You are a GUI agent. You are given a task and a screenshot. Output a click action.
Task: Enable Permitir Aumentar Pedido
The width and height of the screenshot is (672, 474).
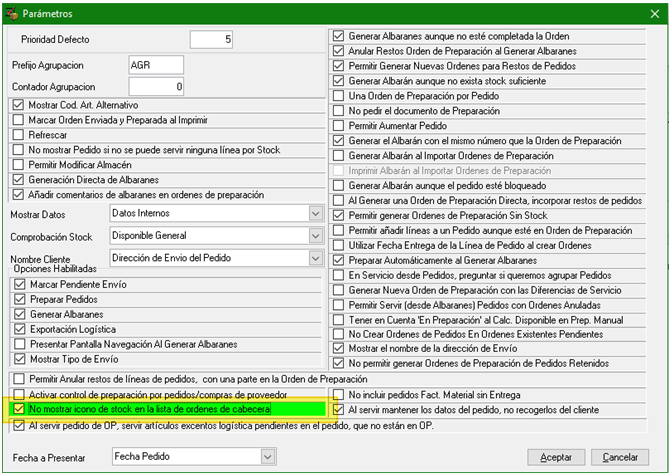click(339, 126)
